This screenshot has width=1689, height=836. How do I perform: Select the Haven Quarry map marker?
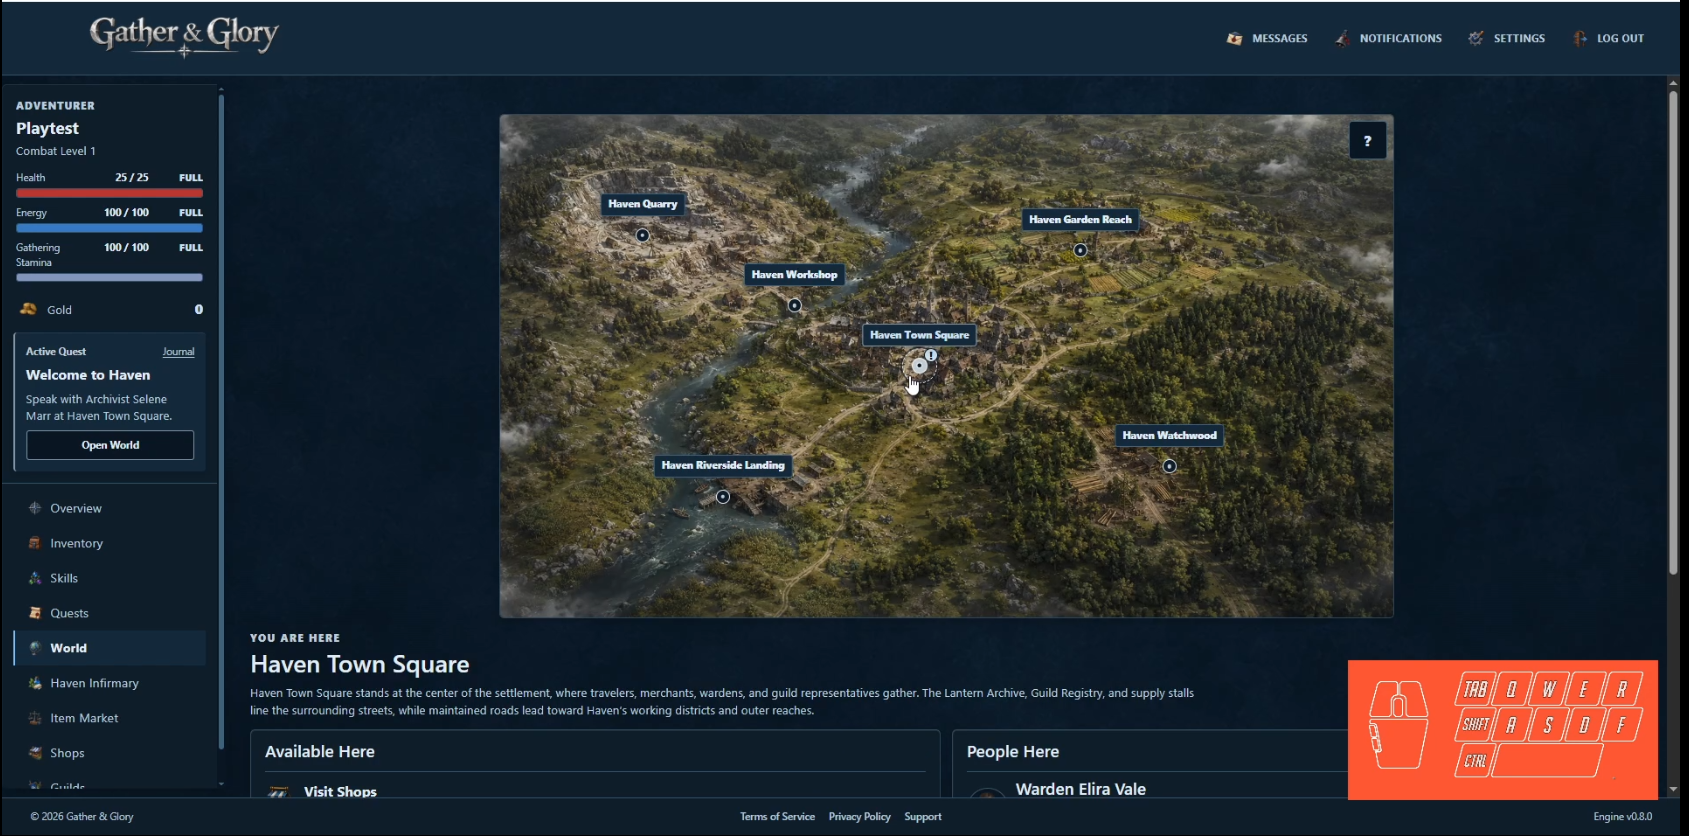pos(642,235)
